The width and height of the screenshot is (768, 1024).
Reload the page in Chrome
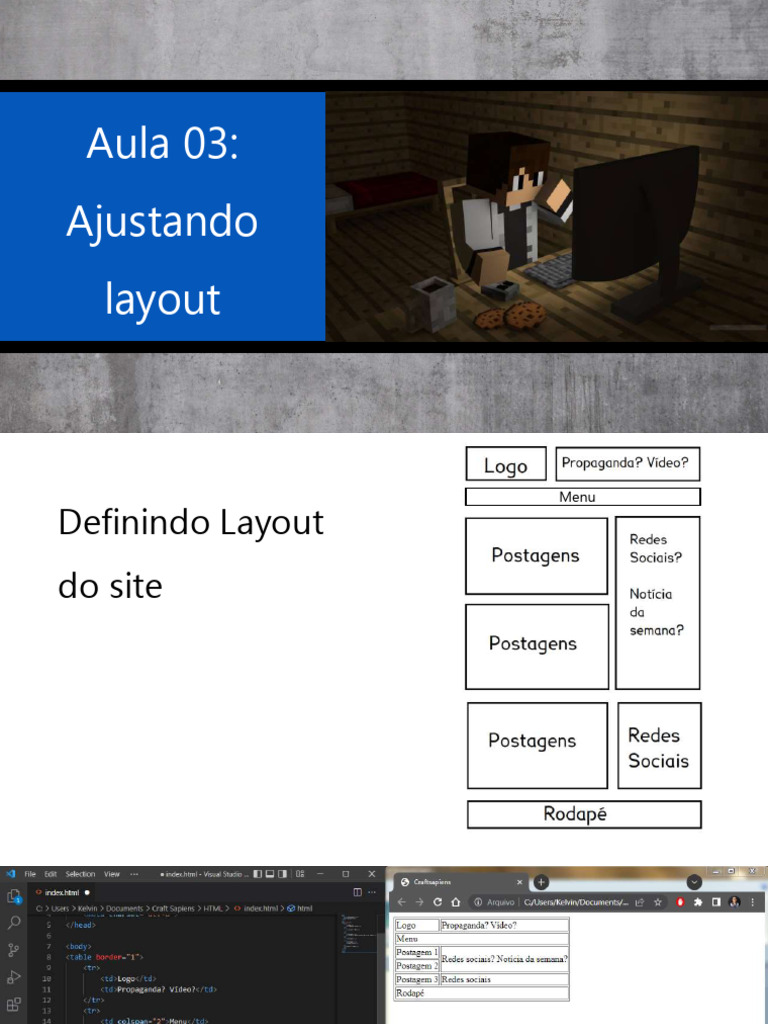pos(438,902)
